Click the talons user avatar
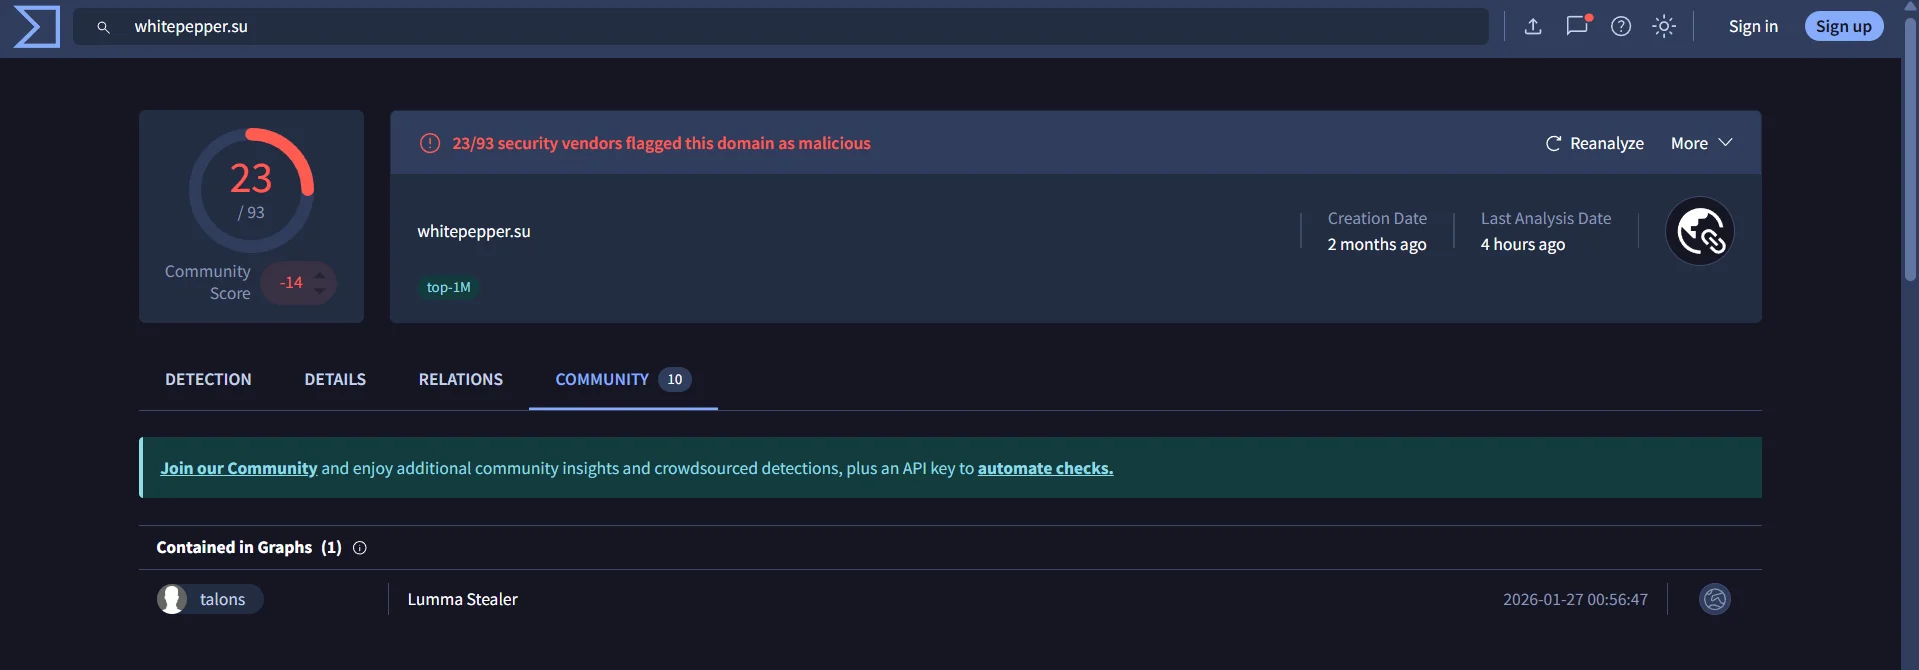The height and width of the screenshot is (670, 1919). 172,599
